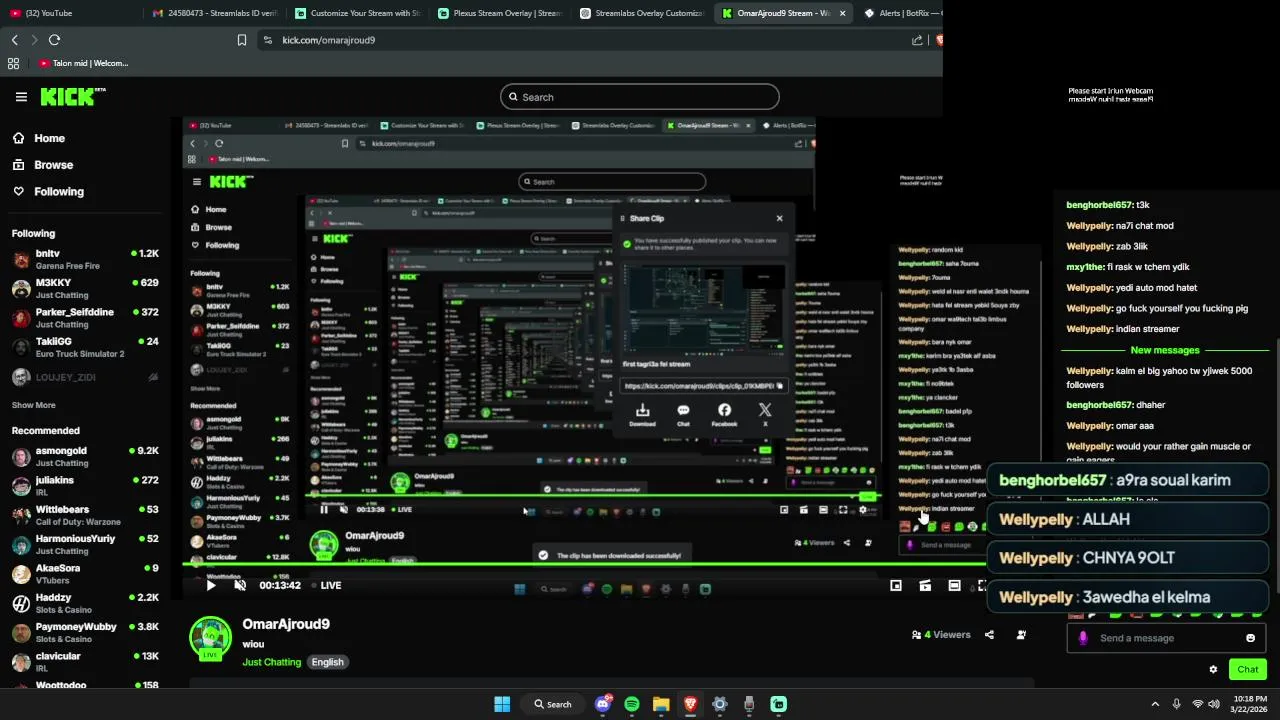Share the stream via share icon

989,634
